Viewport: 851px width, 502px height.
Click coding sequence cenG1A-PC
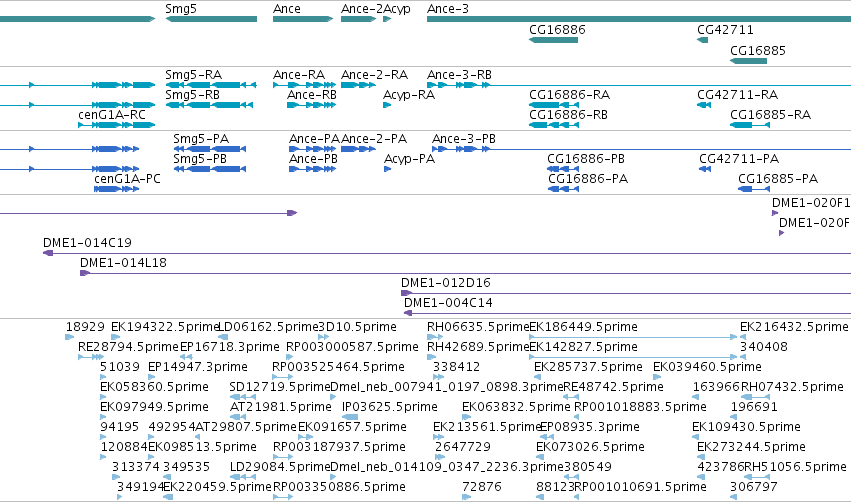(x=117, y=189)
